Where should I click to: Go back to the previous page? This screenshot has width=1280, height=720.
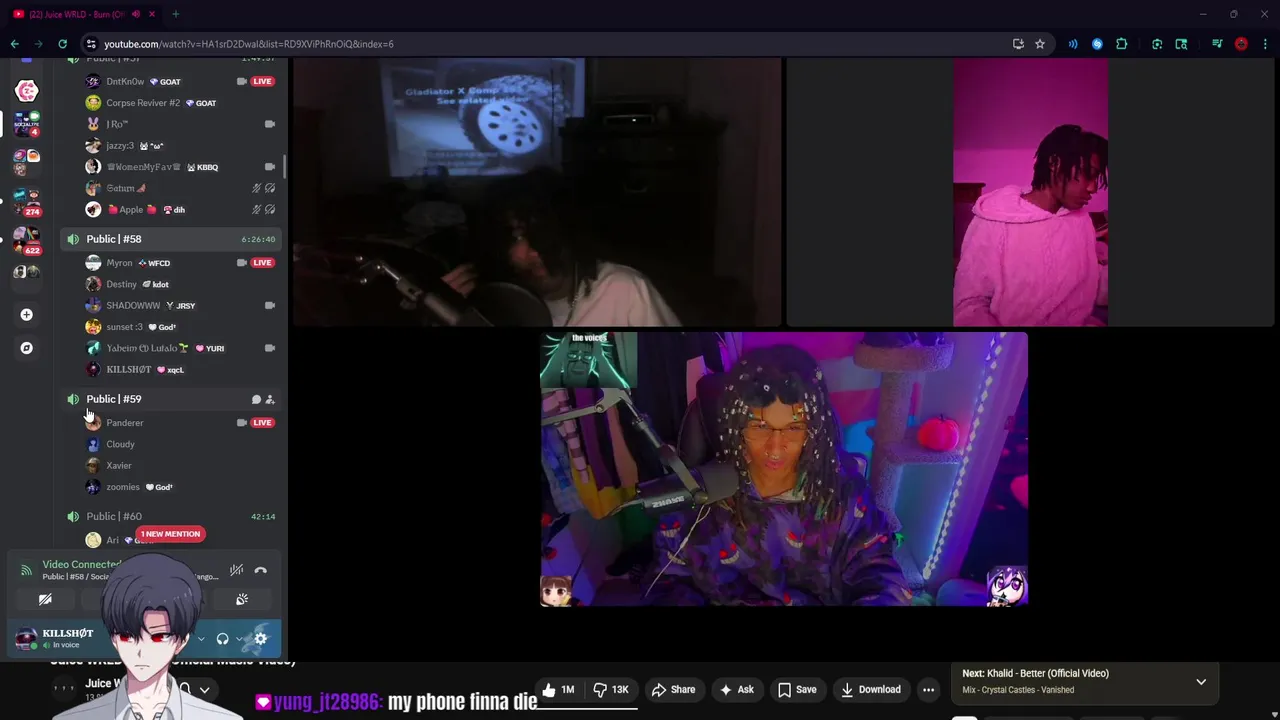tap(14, 44)
